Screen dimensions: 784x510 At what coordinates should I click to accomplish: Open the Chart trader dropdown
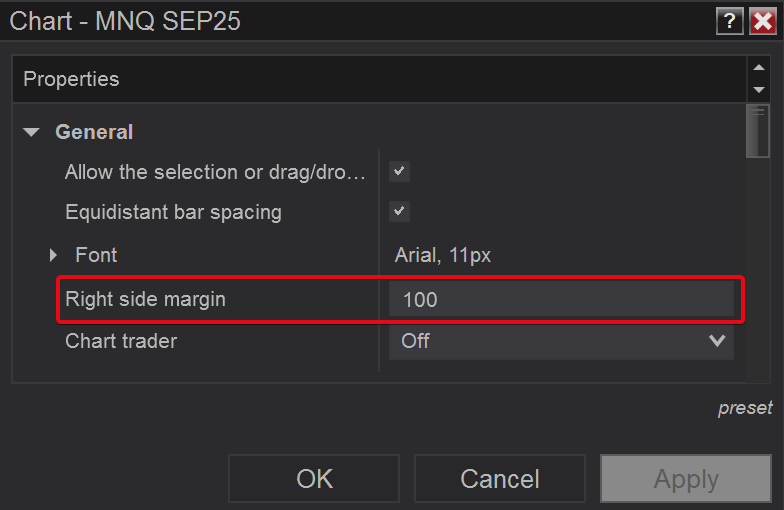(561, 341)
